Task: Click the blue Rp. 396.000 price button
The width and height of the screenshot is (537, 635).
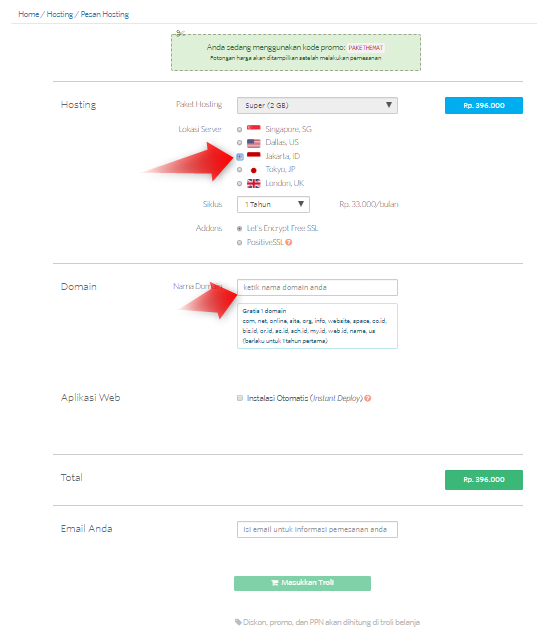Action: point(484,105)
